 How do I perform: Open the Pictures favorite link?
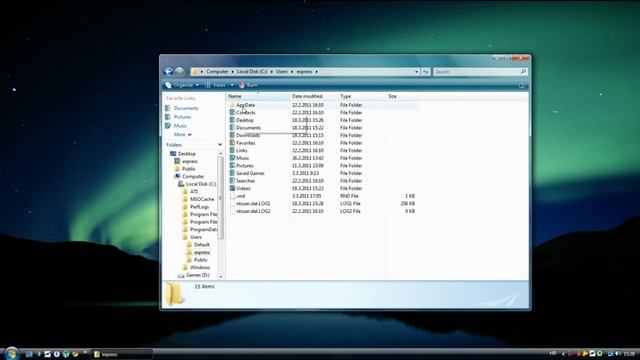coord(182,117)
